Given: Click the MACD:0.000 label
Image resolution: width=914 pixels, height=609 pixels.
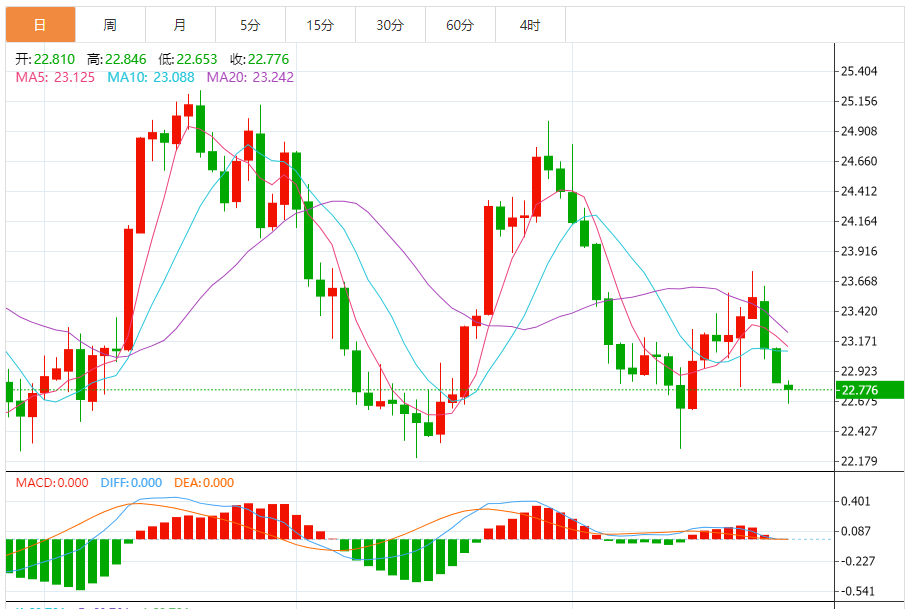Looking at the screenshot, I should [x=52, y=483].
